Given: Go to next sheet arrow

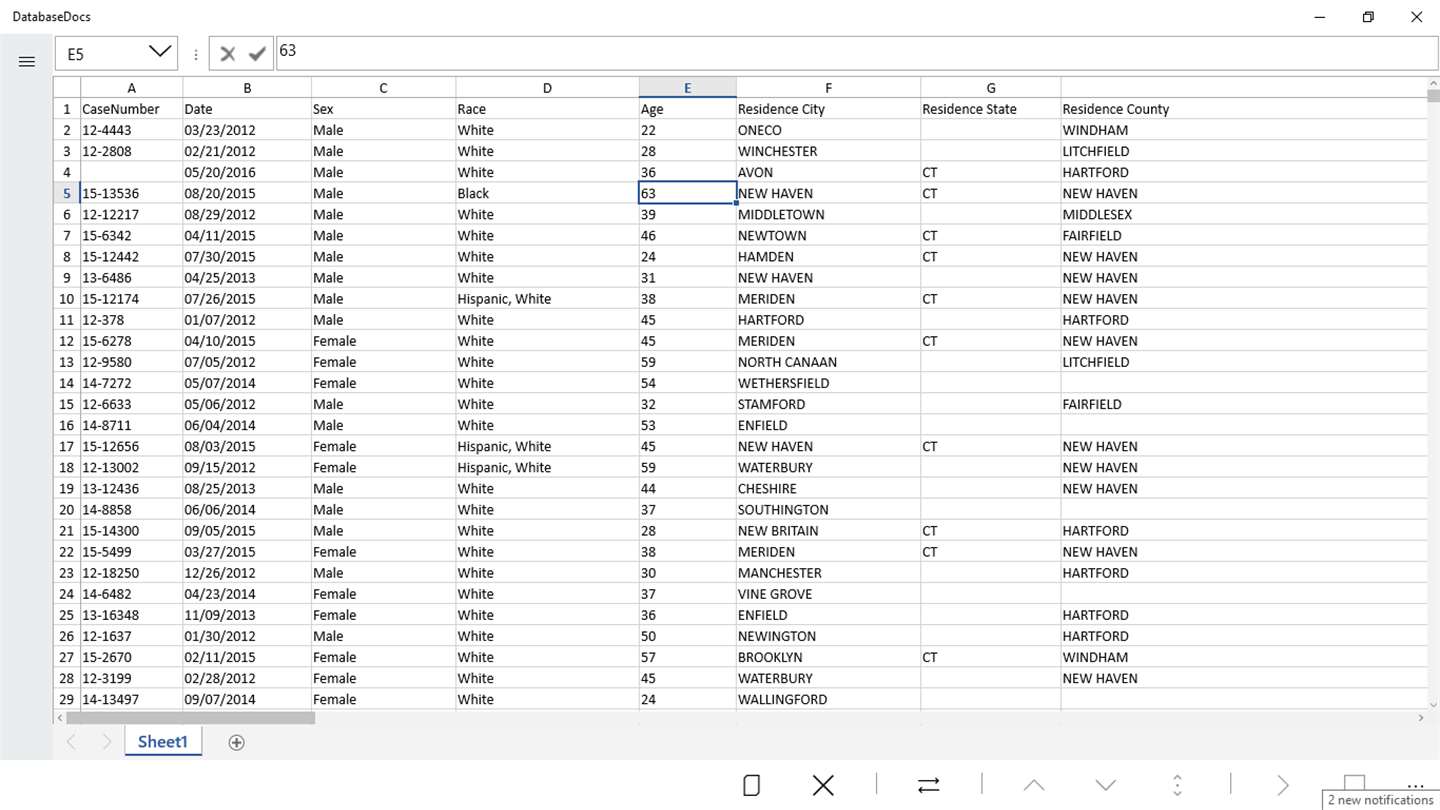Looking at the screenshot, I should click(106, 742).
